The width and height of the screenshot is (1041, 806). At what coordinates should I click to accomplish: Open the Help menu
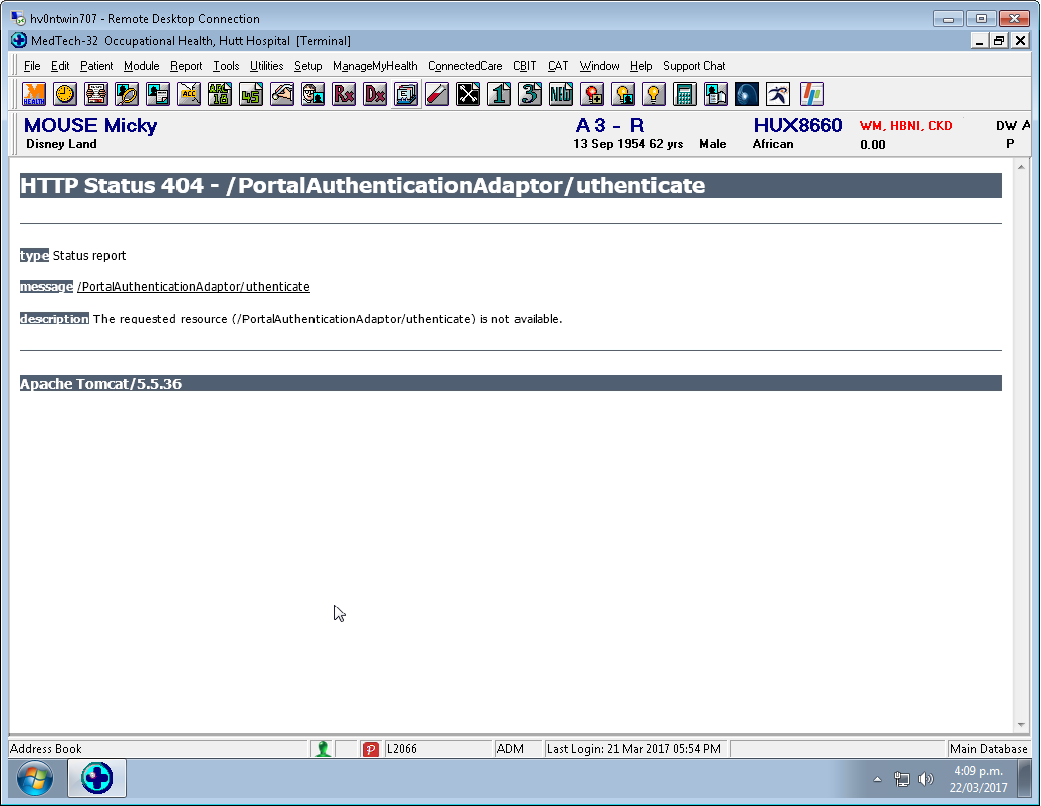point(641,66)
